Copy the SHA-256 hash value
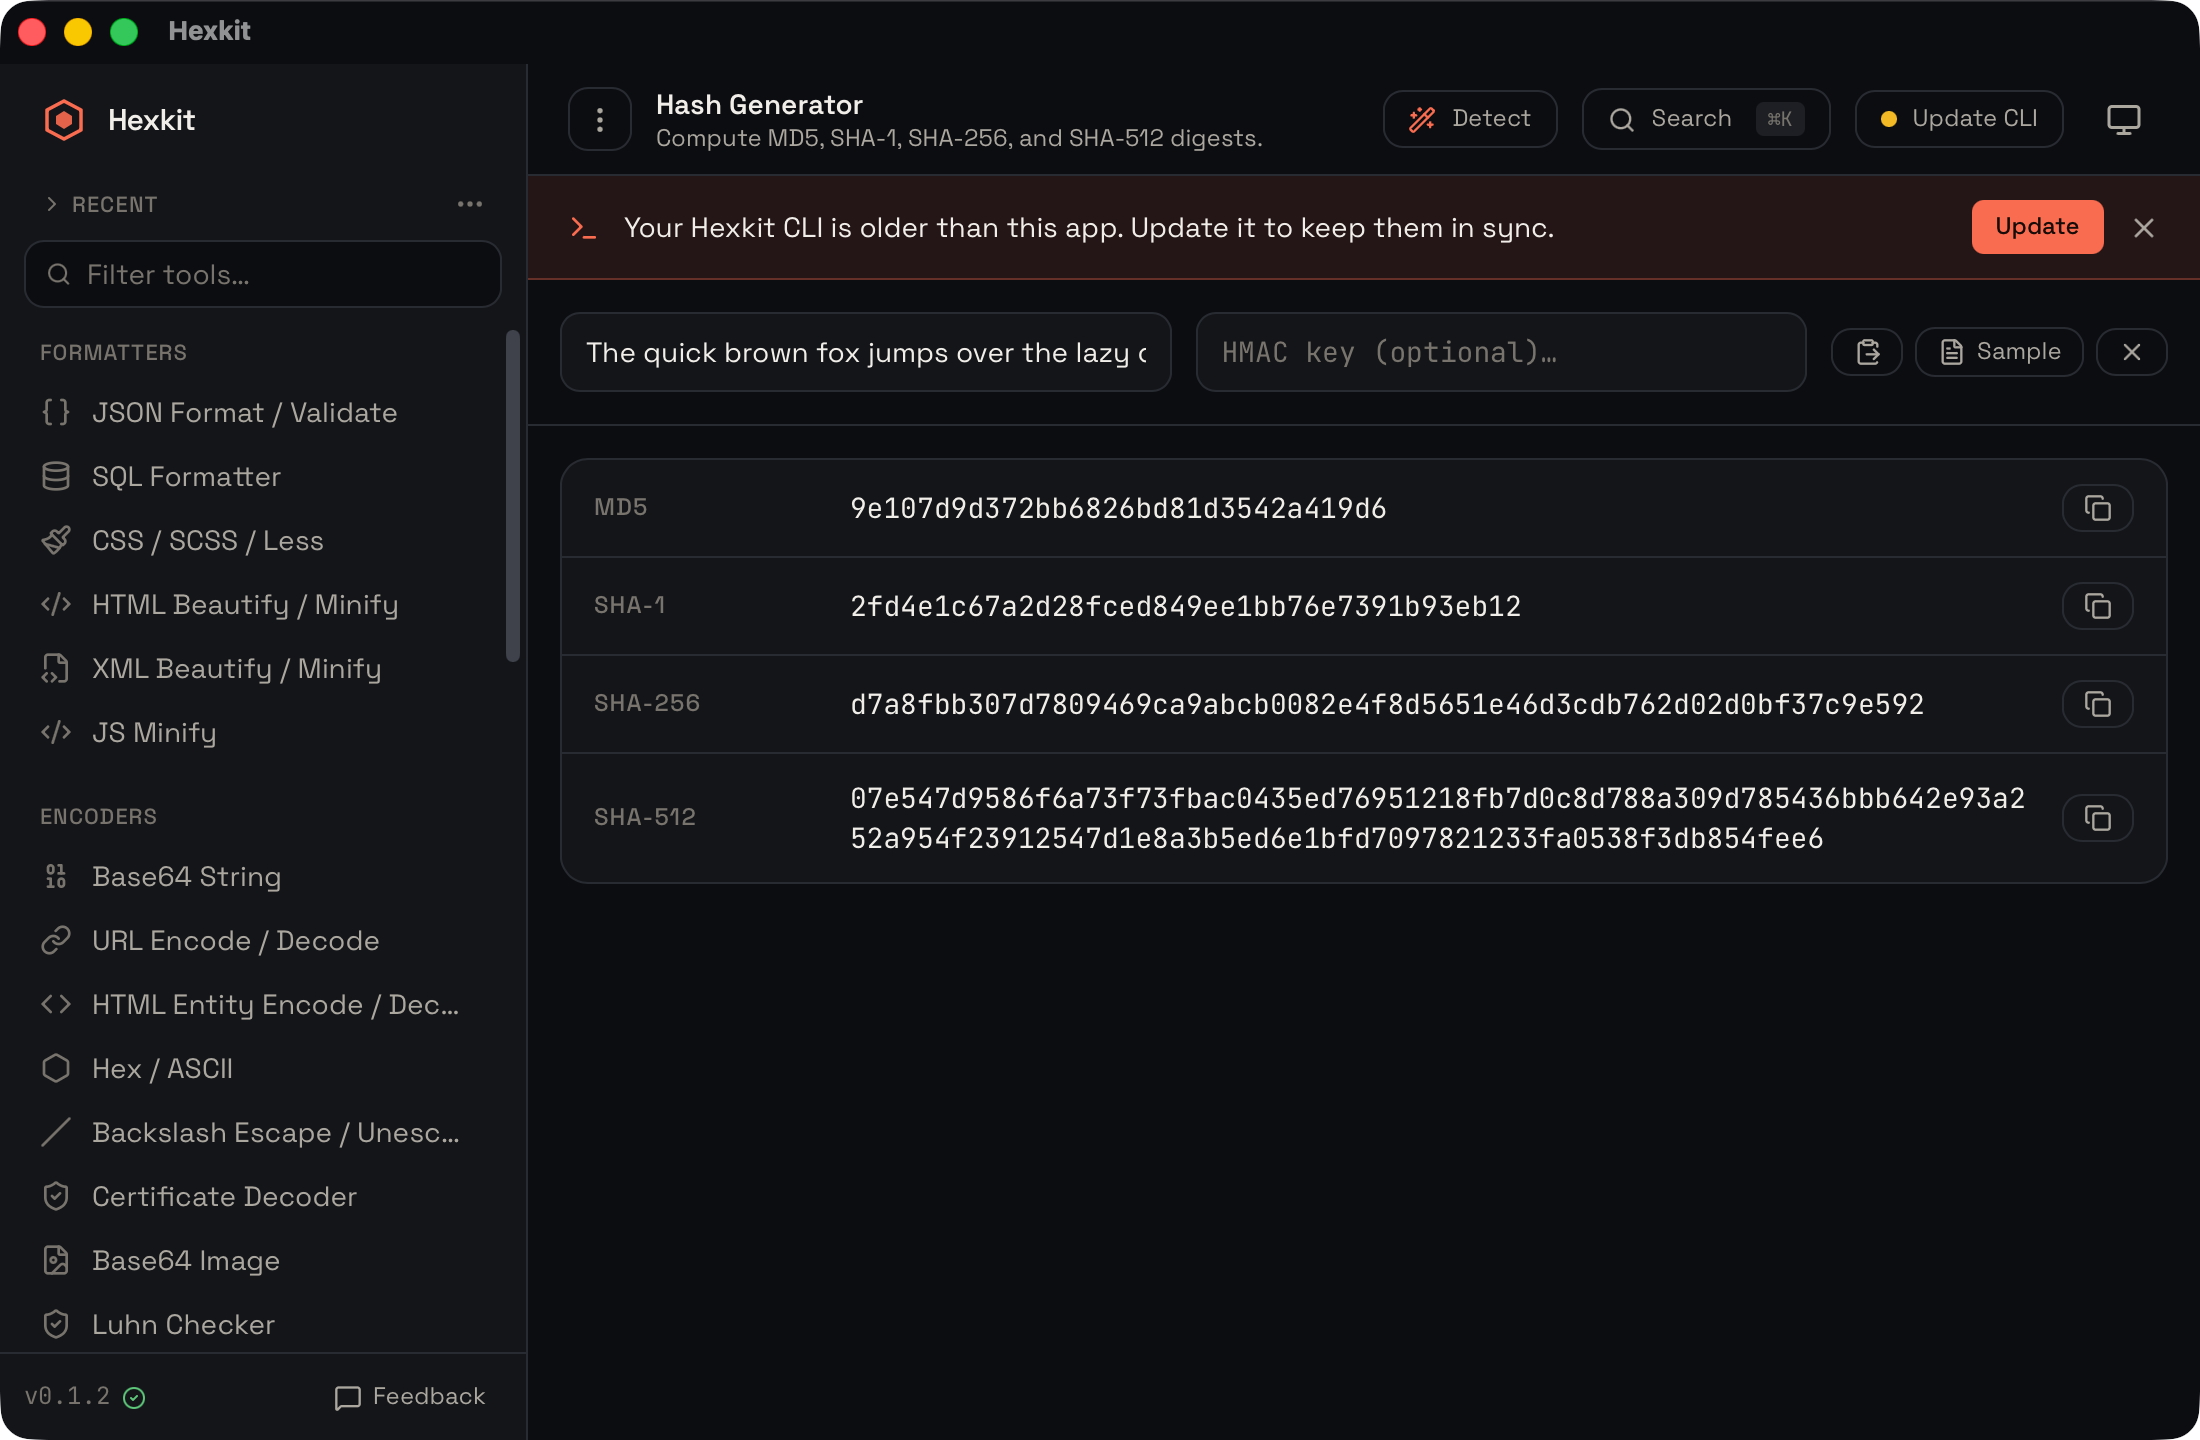The height and width of the screenshot is (1440, 2200). 2098,704
